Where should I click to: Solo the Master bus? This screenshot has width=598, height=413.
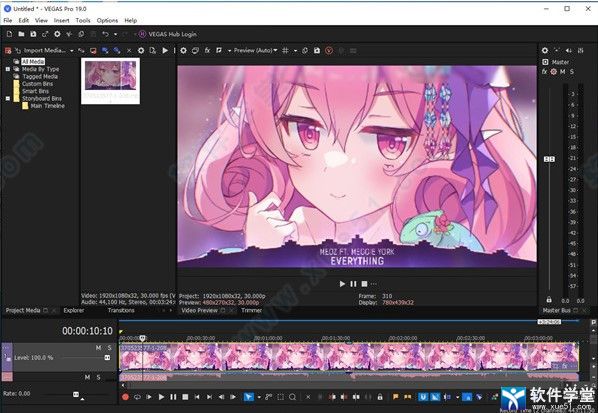572,72
